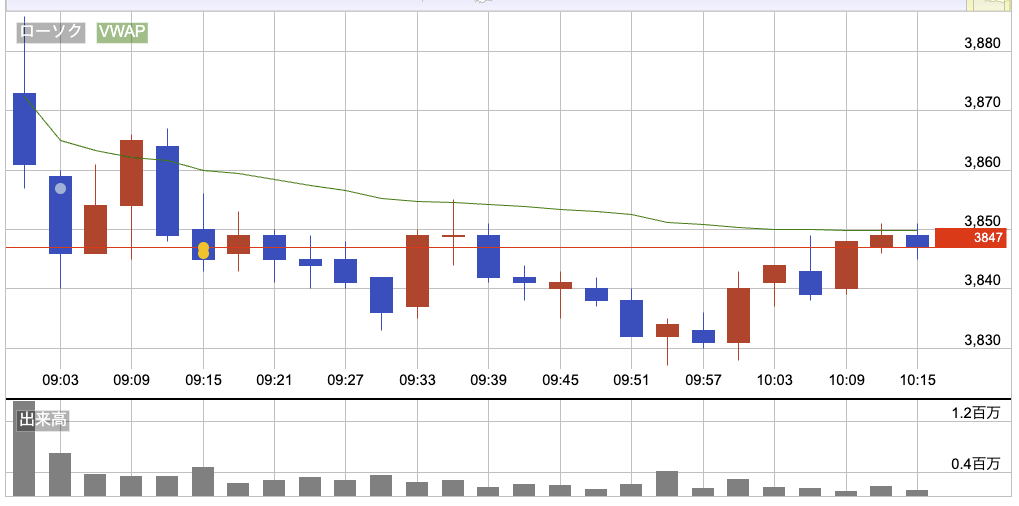This screenshot has width=1019, height=506.
Task: Toggle the ローソク candlestick legend label
Action: coord(51,32)
